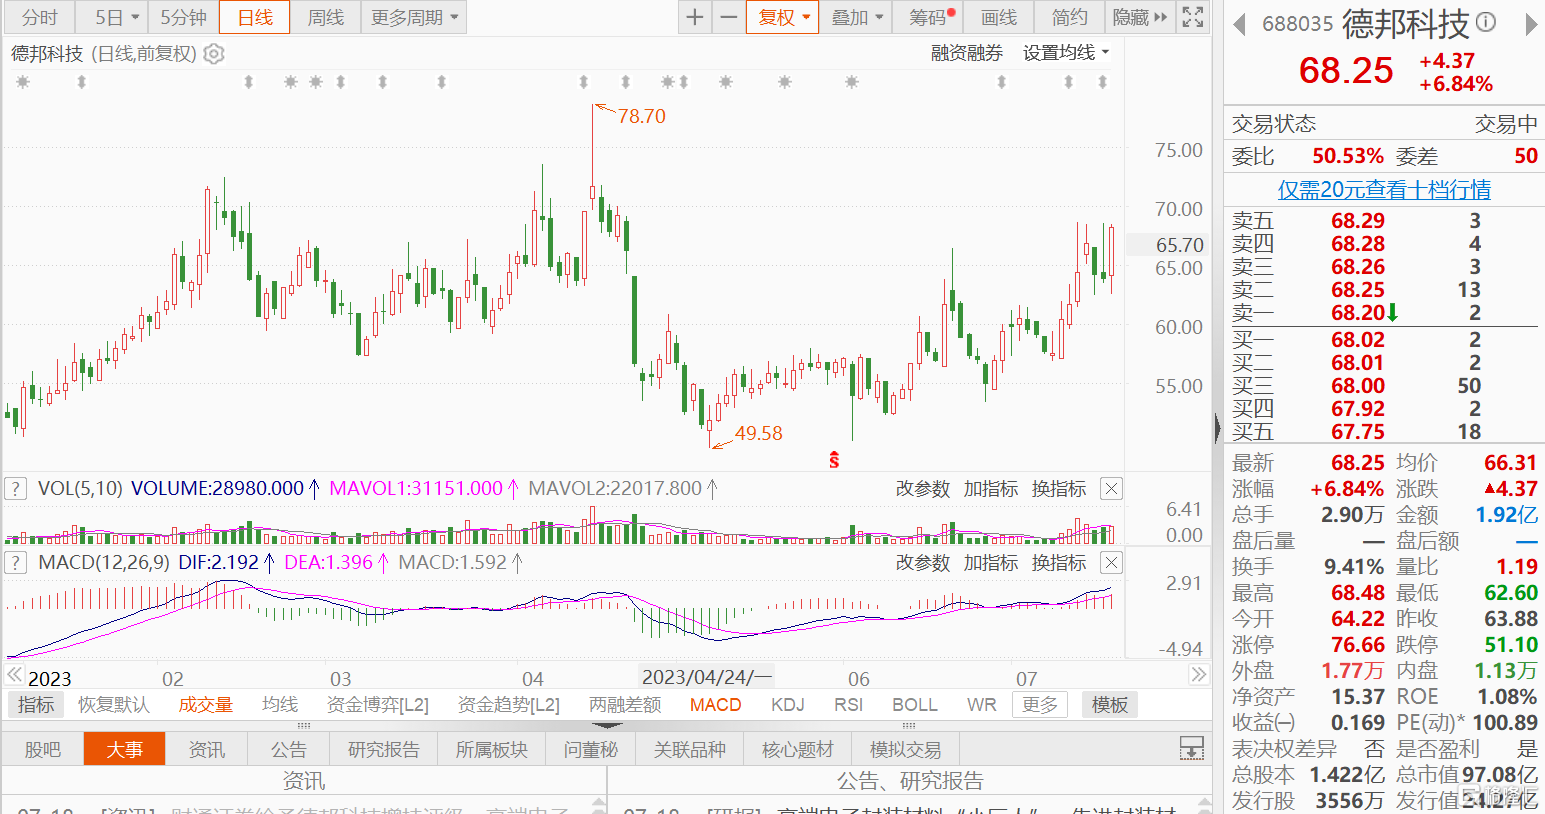This screenshot has width=1545, height=814.
Task: Toggle 成交量 volume indicator
Action: click(205, 705)
